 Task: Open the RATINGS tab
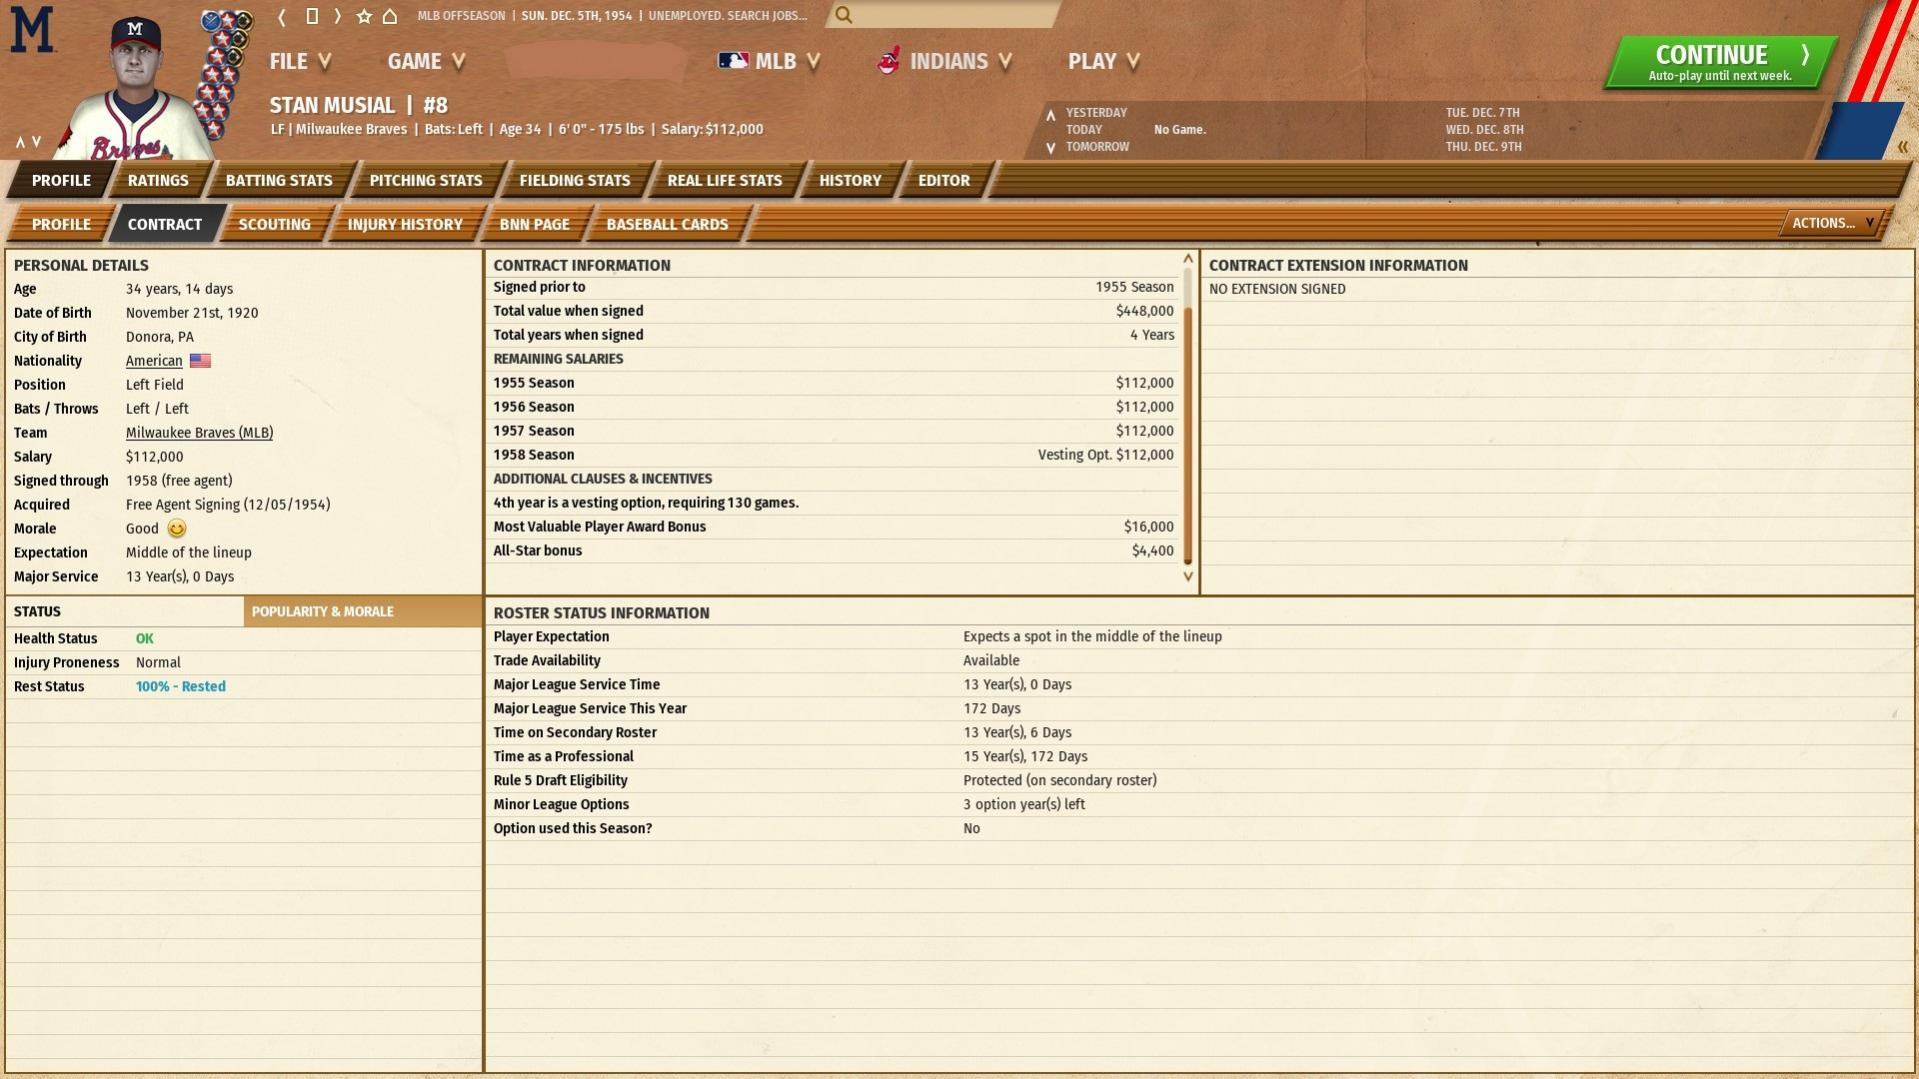[x=158, y=180]
